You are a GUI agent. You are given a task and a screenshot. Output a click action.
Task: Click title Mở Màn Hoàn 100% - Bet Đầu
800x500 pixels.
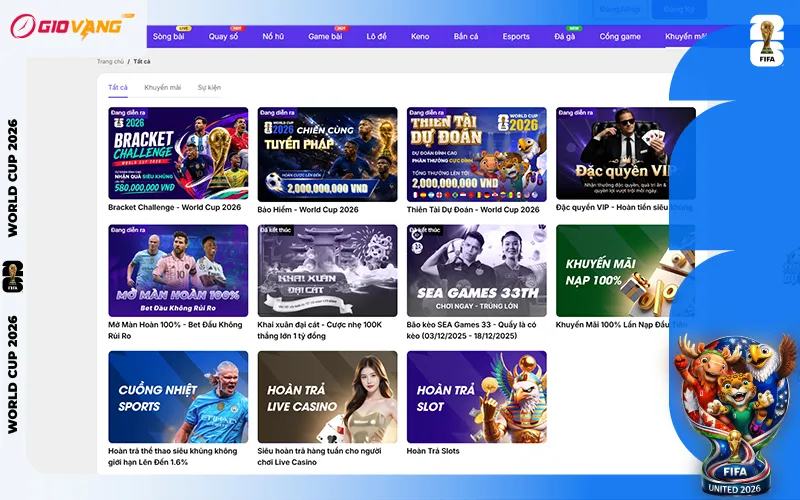point(175,330)
